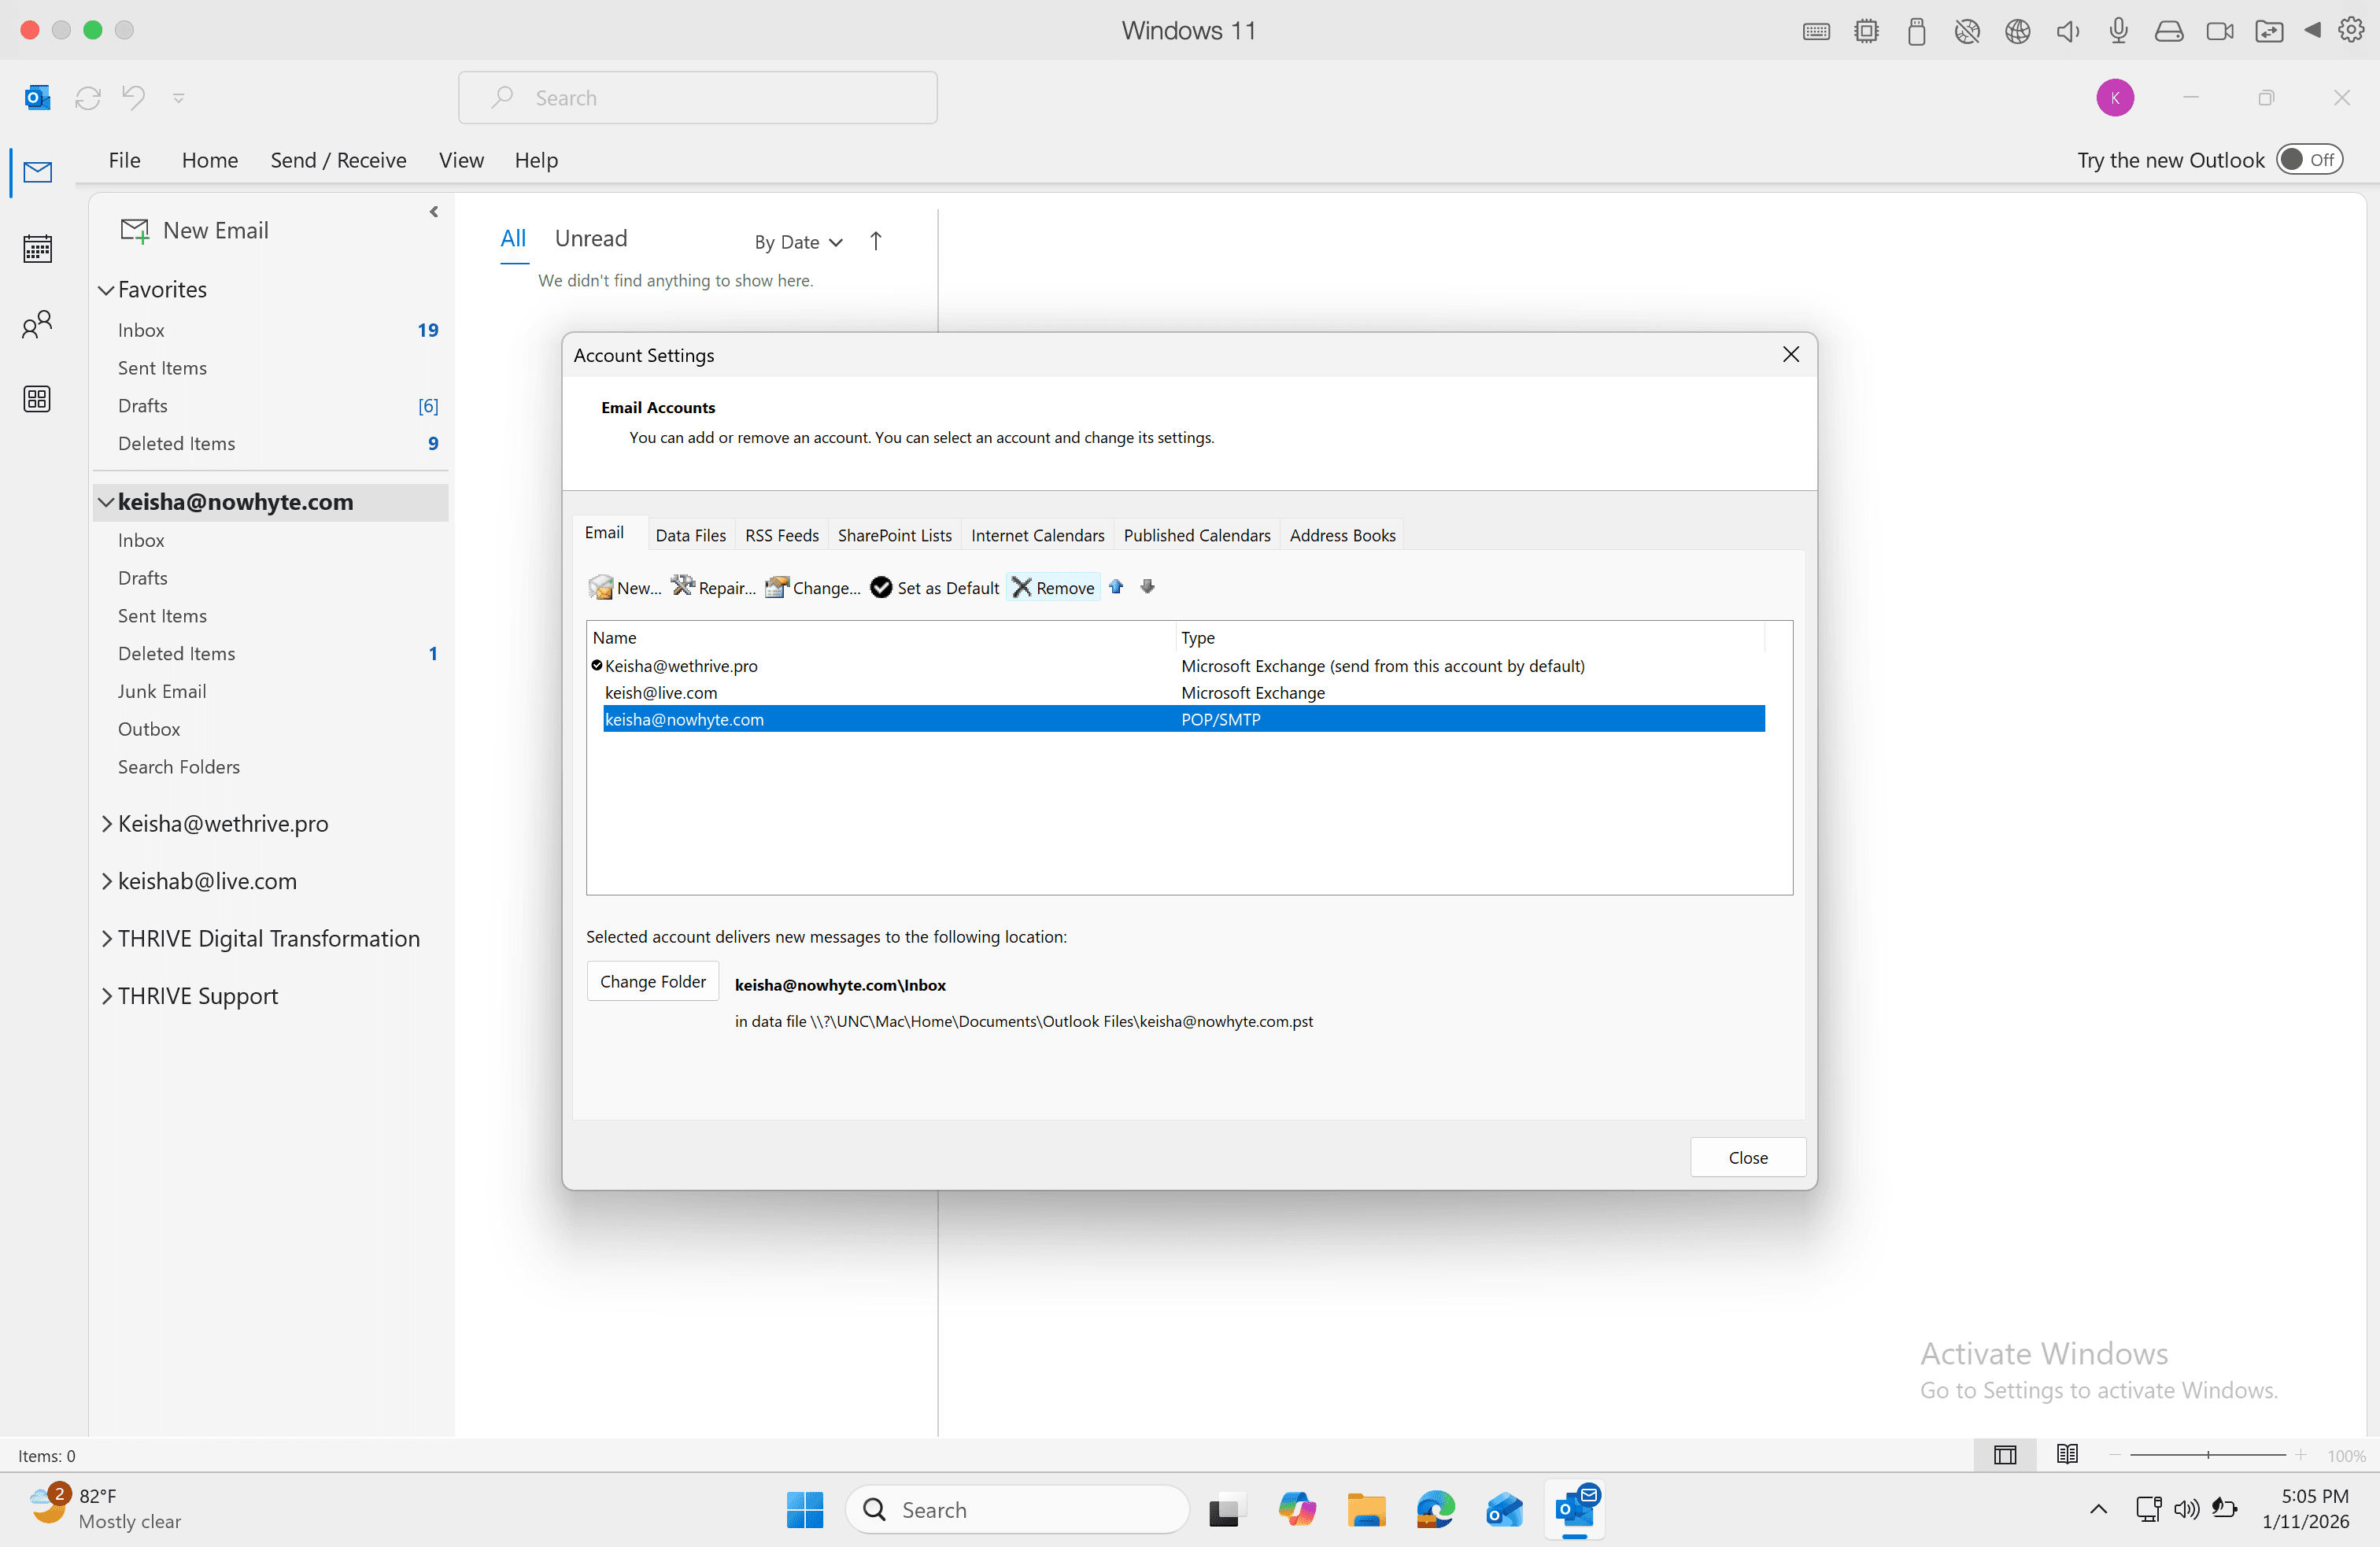Toggle Try the new Outlook switch
This screenshot has height=1547, width=2380.
pyautogui.click(x=2309, y=160)
